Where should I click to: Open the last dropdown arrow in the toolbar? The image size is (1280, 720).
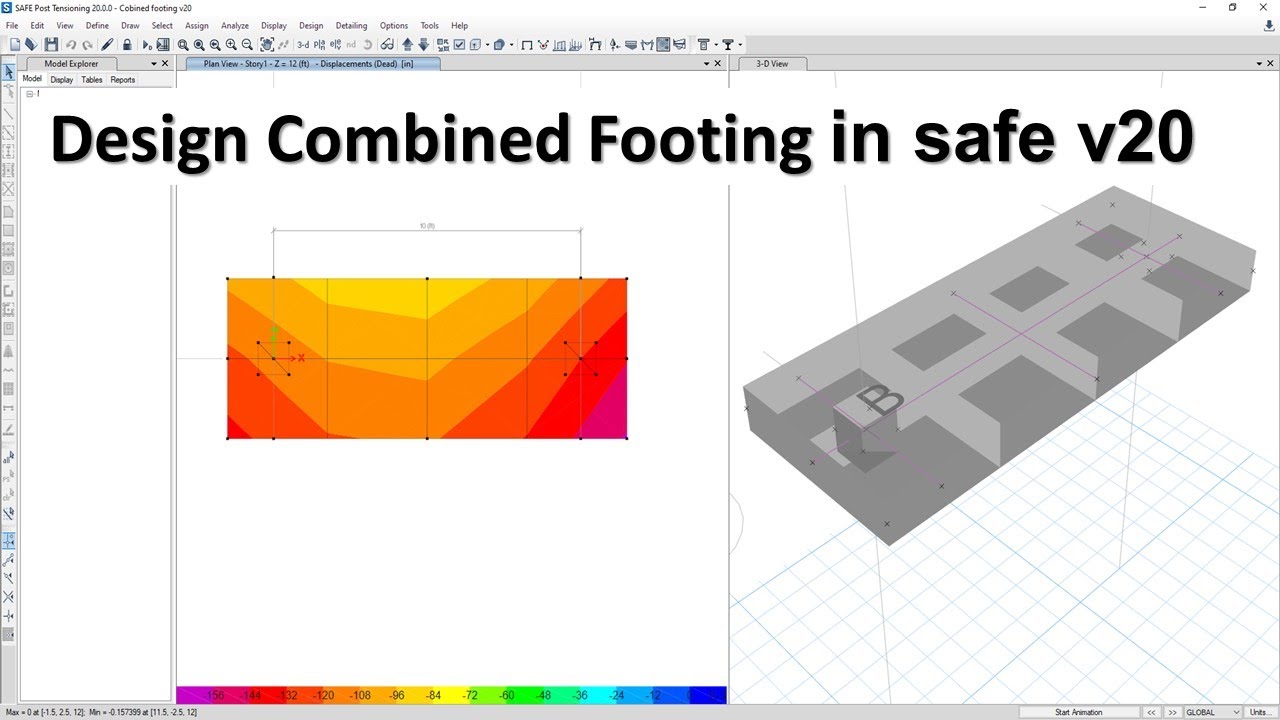coord(740,44)
